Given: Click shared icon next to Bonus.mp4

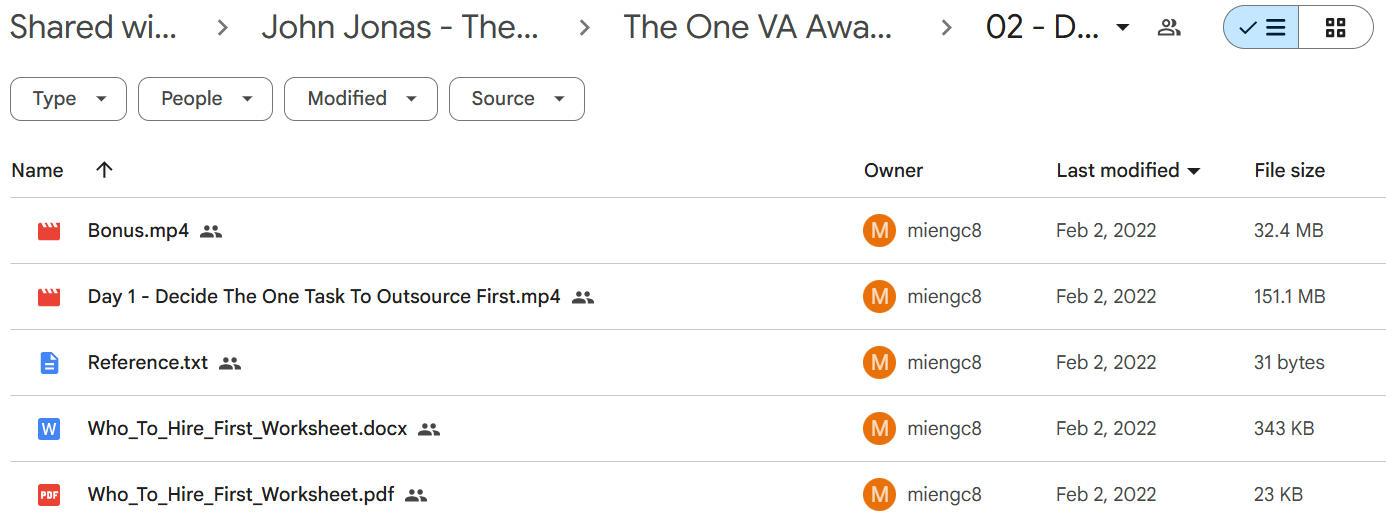Looking at the screenshot, I should tap(211, 231).
